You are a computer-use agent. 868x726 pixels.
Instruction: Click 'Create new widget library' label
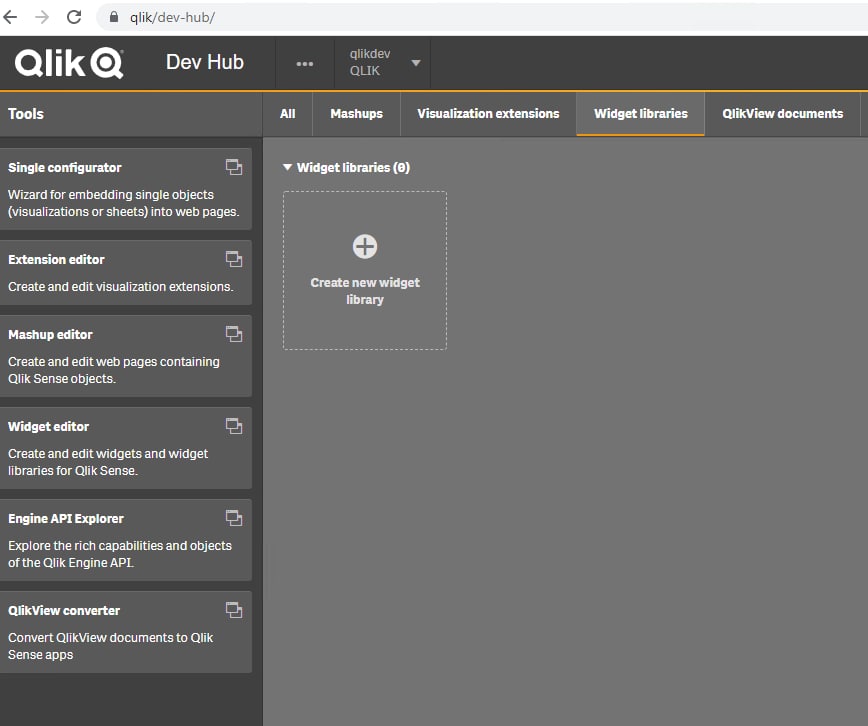coord(365,291)
